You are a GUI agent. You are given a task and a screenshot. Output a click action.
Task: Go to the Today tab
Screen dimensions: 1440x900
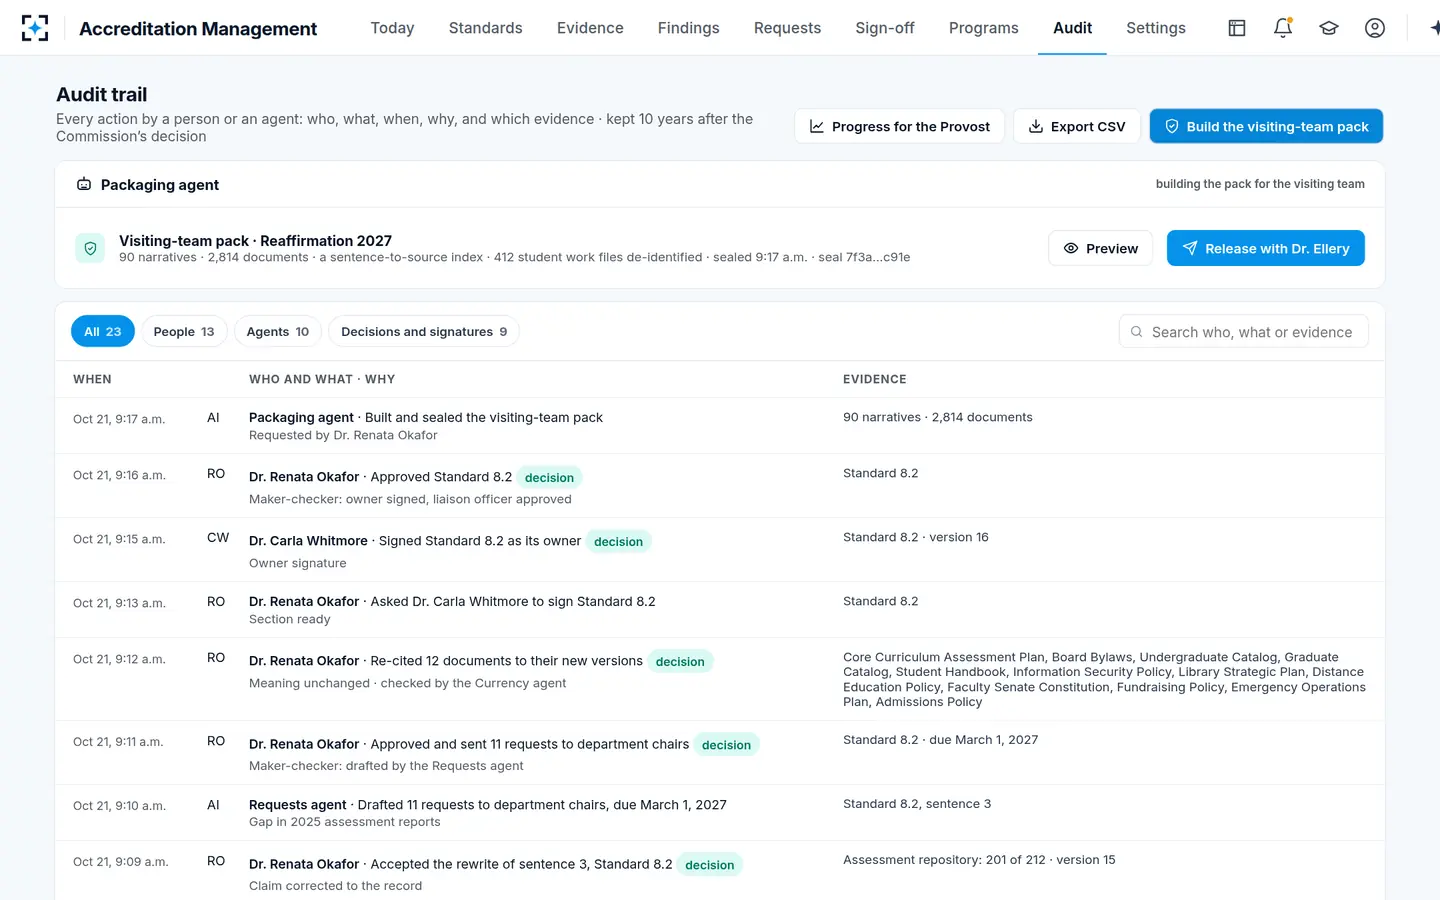(392, 28)
